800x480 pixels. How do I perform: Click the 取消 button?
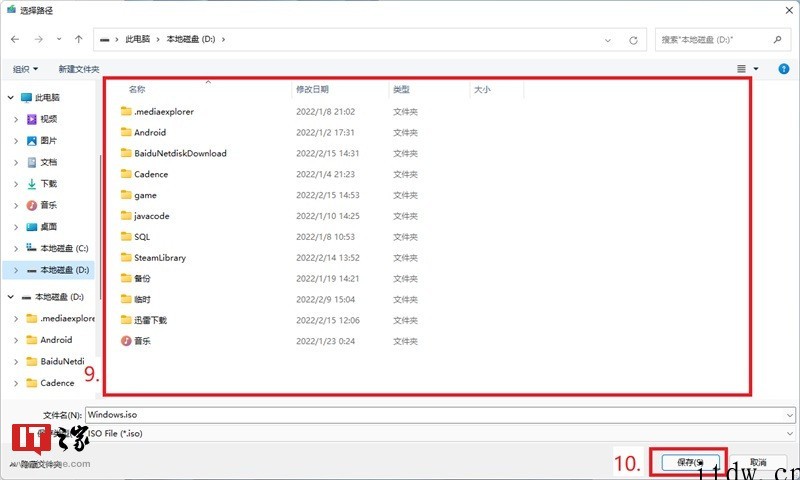(757, 462)
